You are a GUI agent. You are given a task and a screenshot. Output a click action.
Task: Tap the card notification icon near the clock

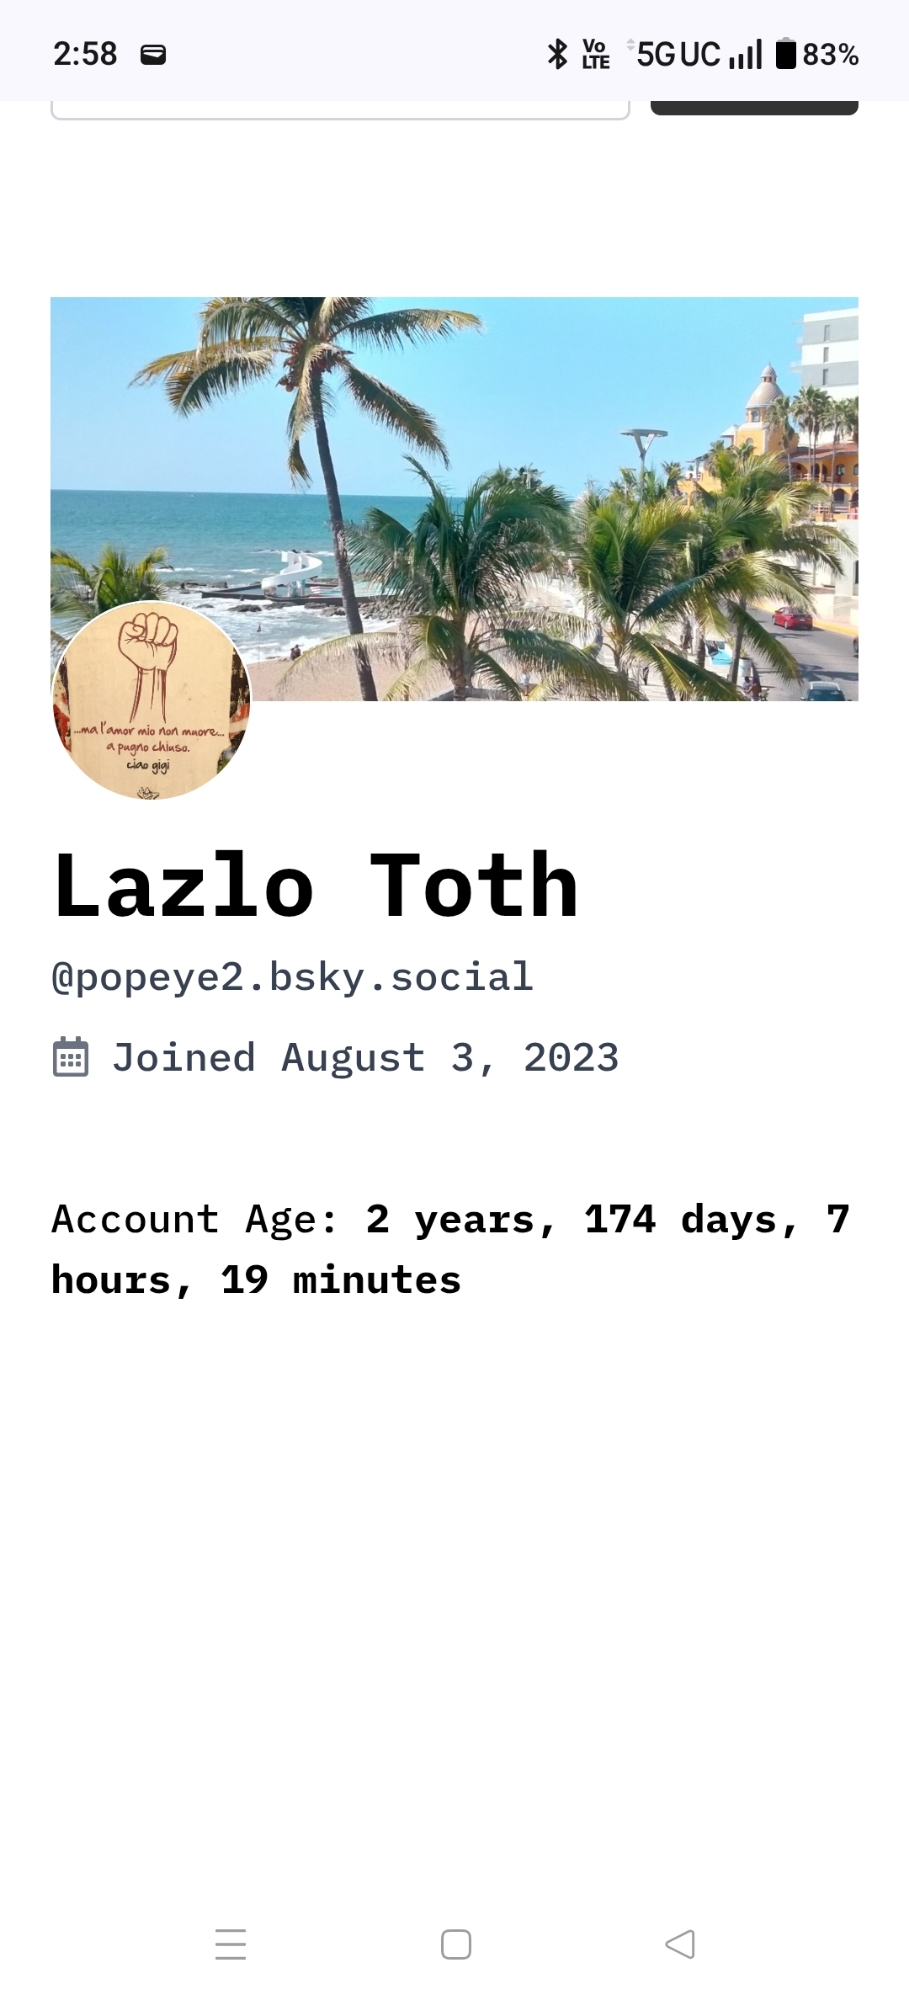click(153, 54)
